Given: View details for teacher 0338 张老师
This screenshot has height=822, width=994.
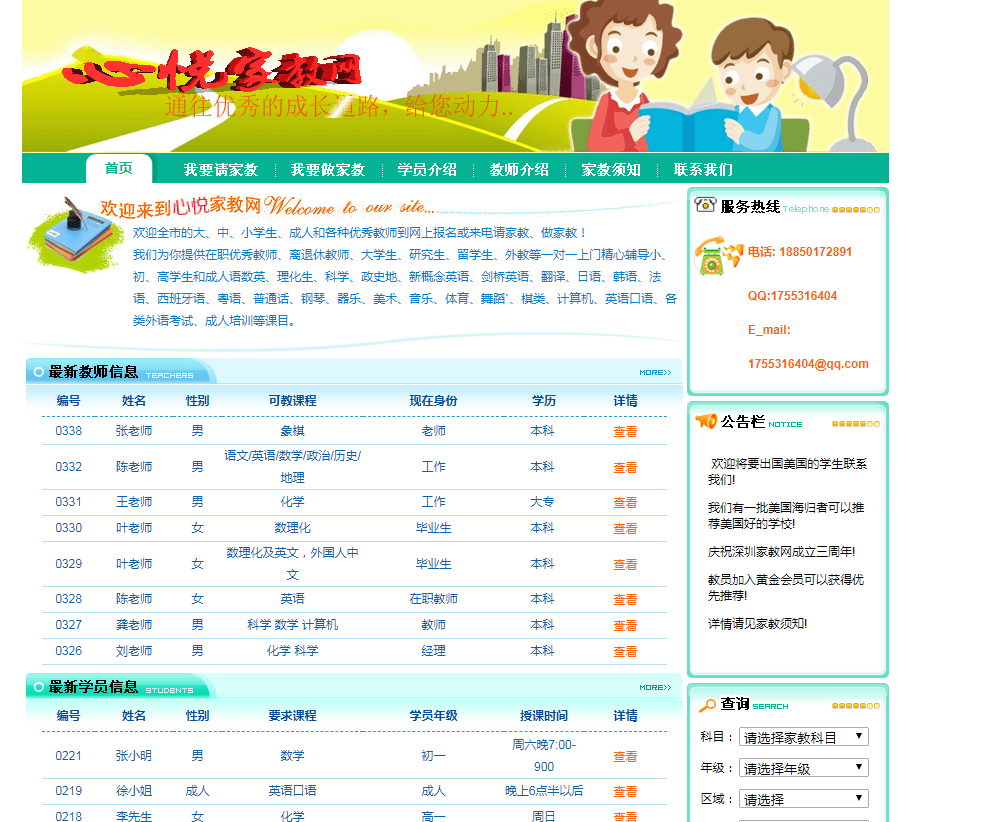Looking at the screenshot, I should click(x=625, y=432).
